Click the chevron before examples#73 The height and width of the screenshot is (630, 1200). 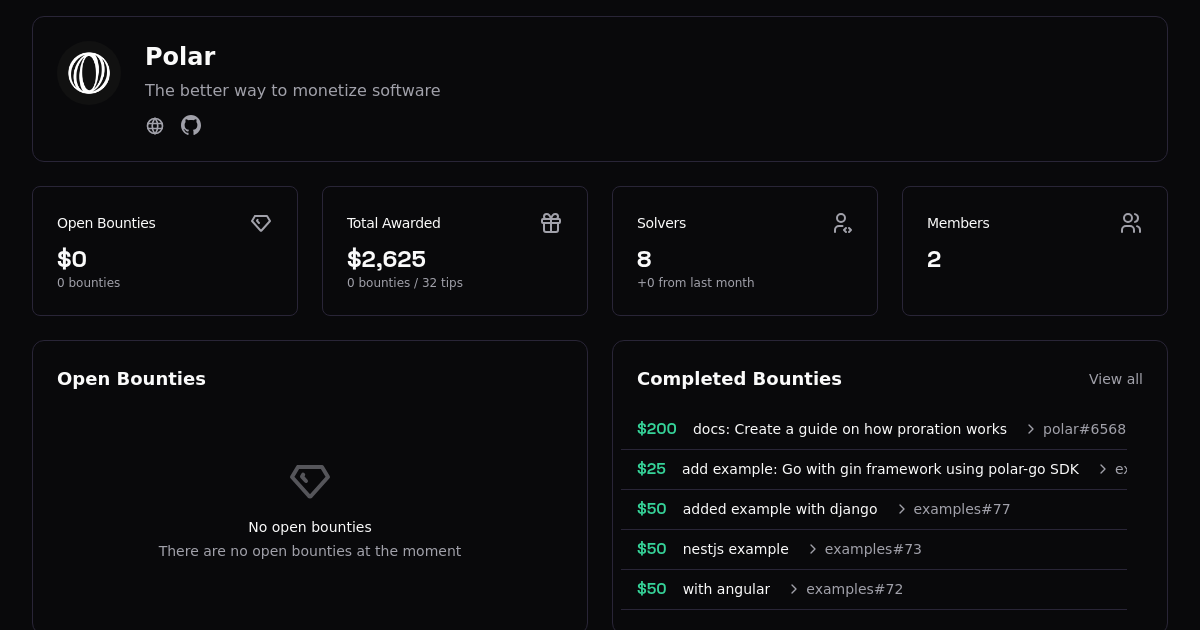point(812,549)
